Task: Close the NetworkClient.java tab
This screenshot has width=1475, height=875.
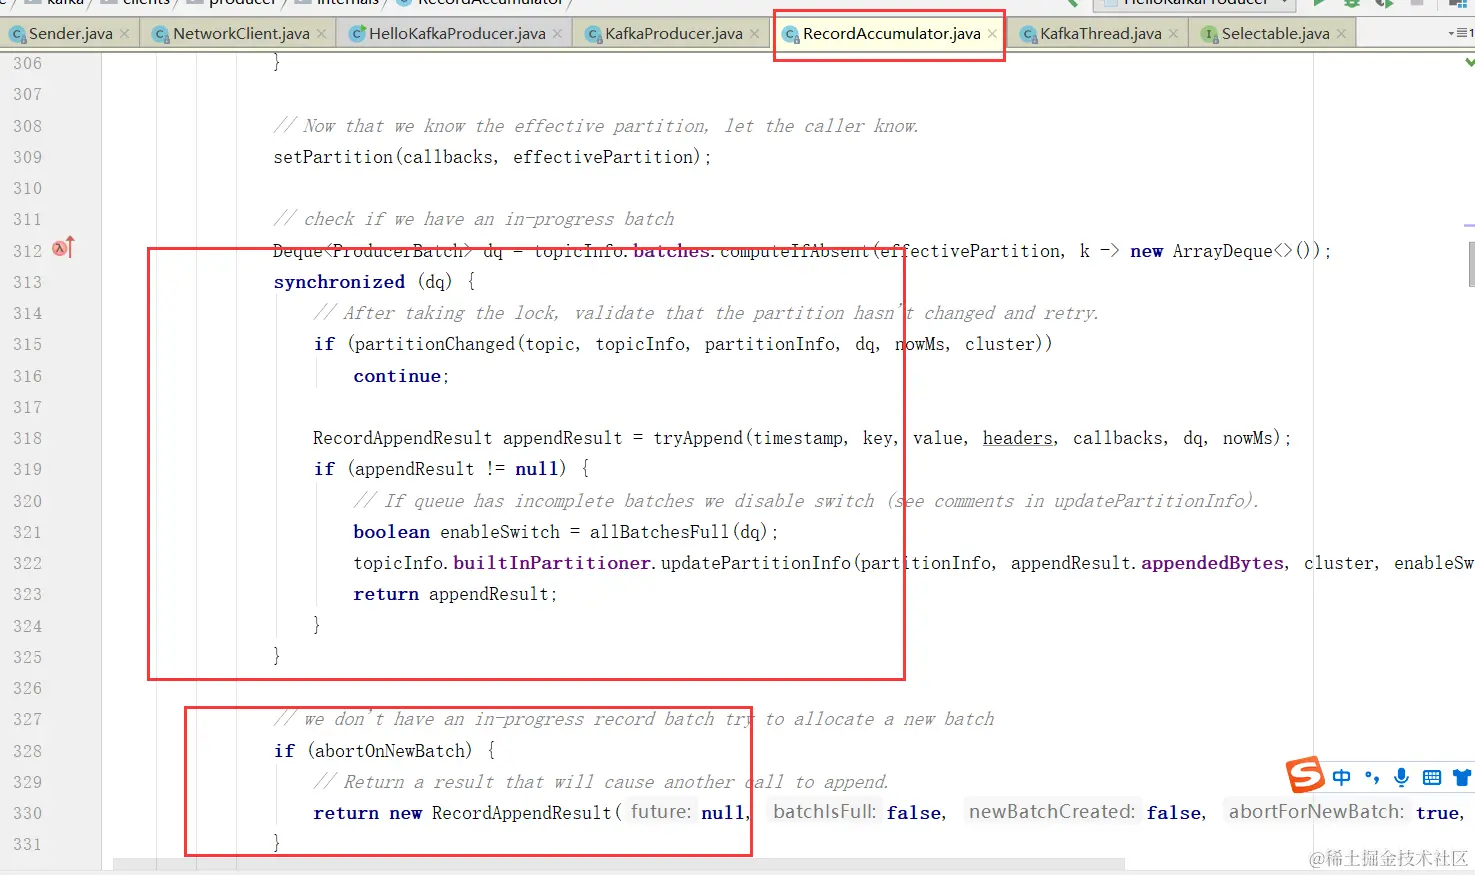Action: (x=322, y=34)
